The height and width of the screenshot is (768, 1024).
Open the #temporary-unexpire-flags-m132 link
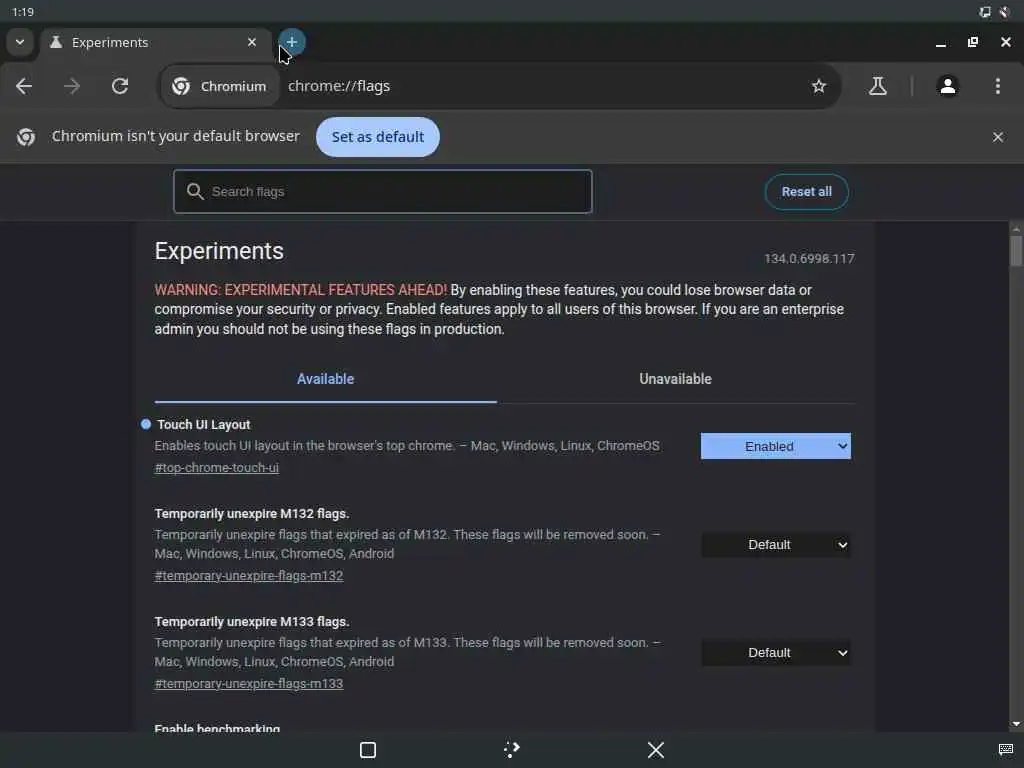(249, 575)
